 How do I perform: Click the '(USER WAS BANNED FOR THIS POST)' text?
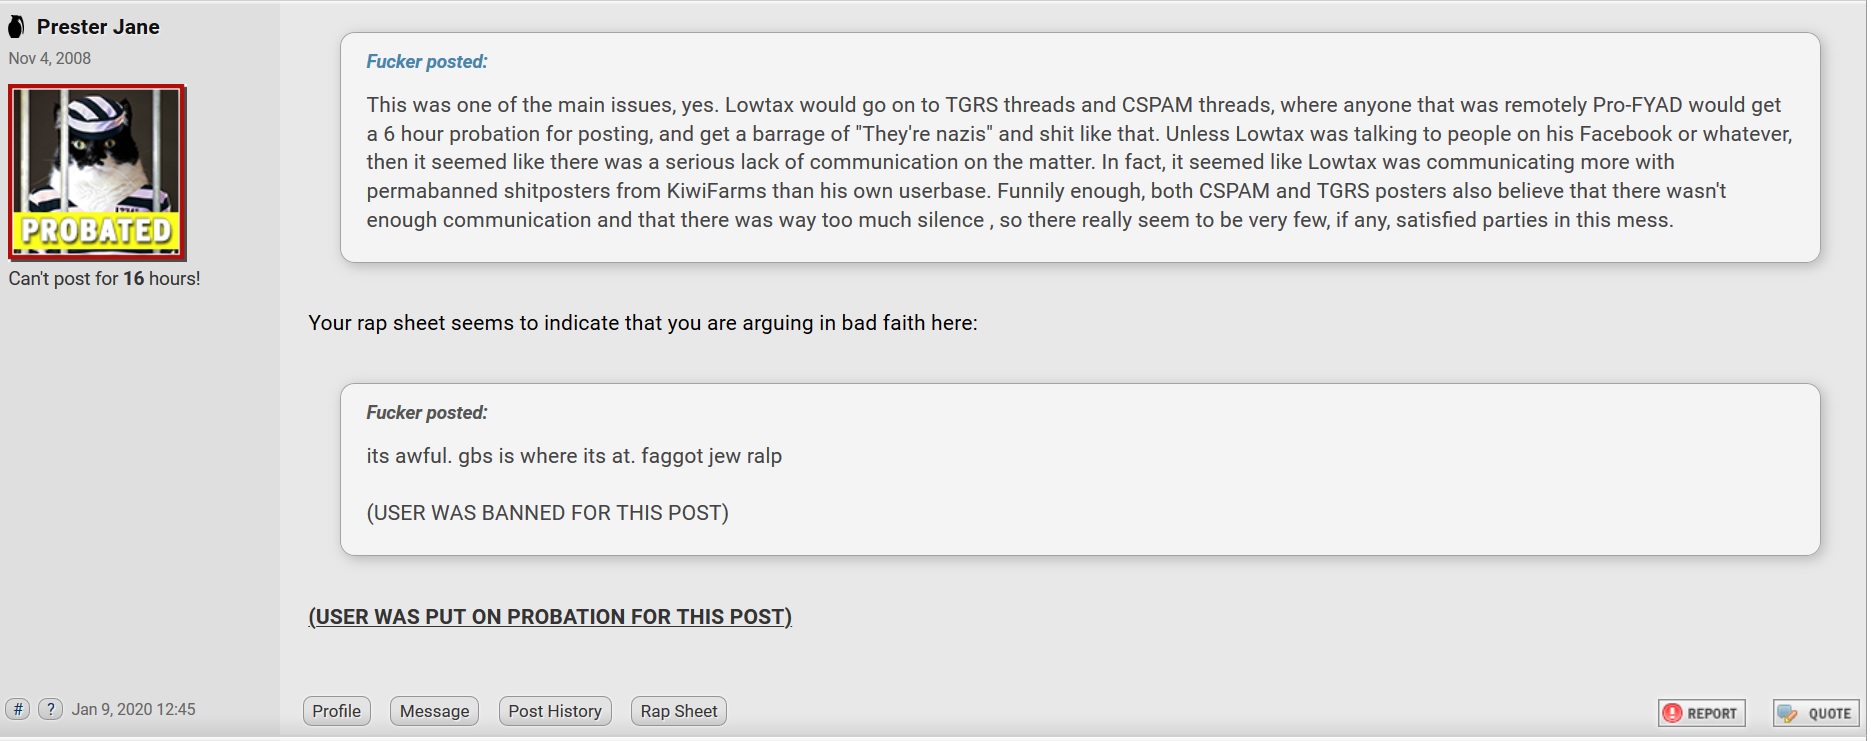coord(548,513)
